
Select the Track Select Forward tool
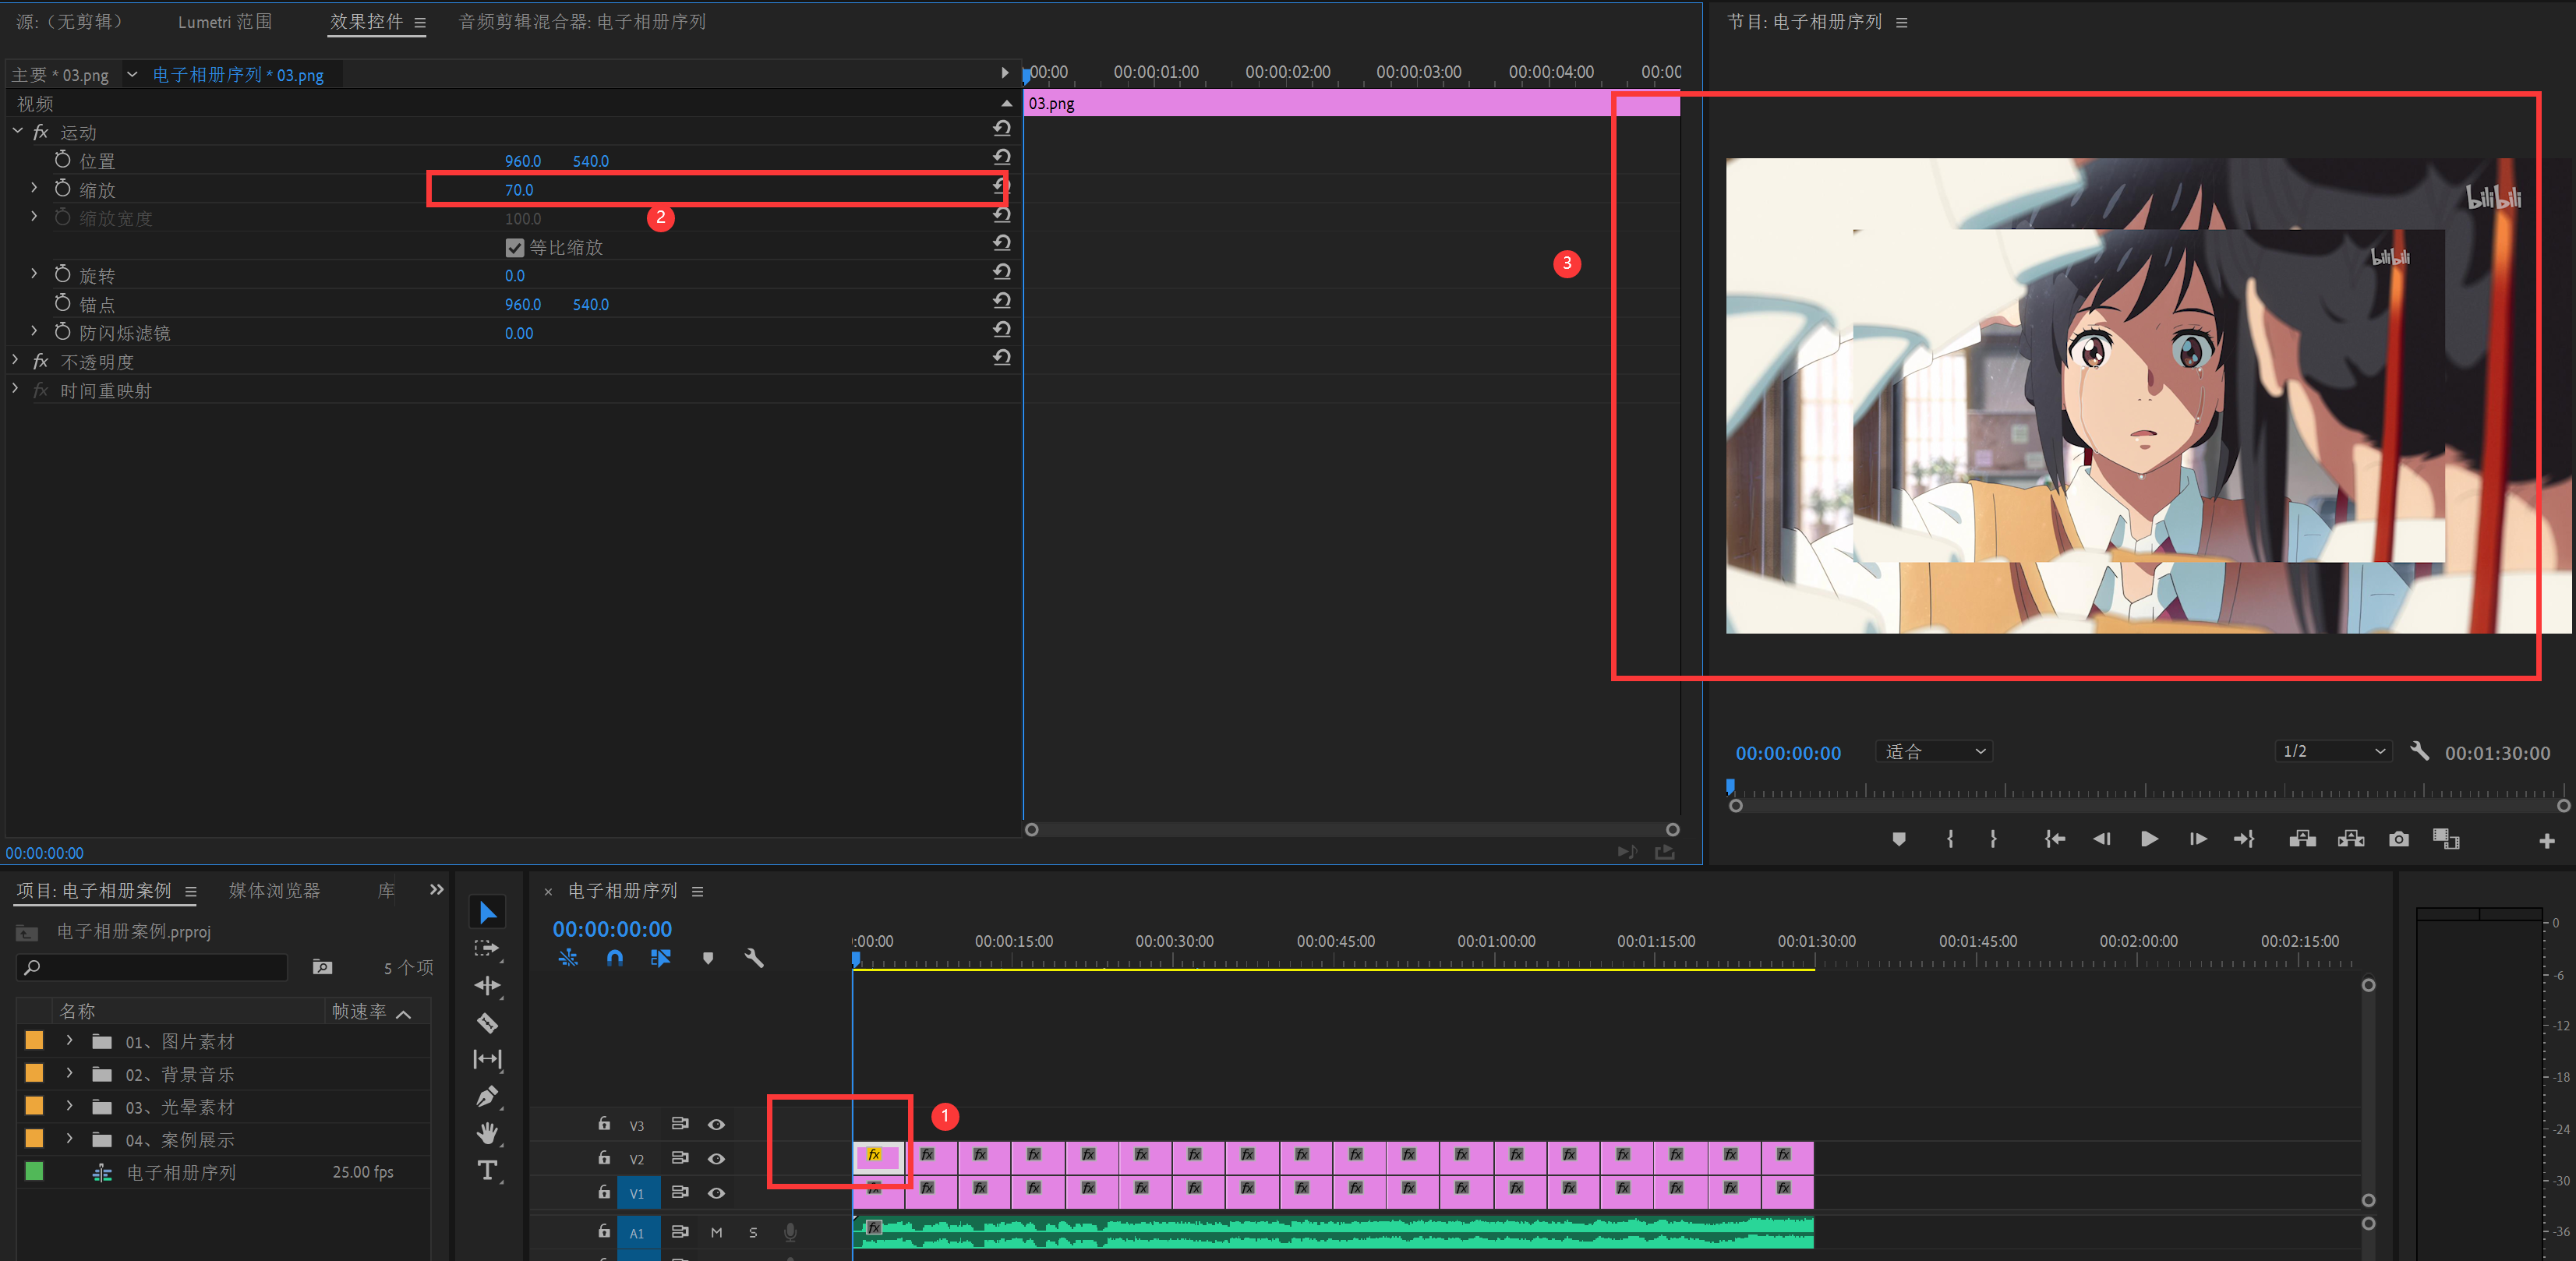coord(487,948)
